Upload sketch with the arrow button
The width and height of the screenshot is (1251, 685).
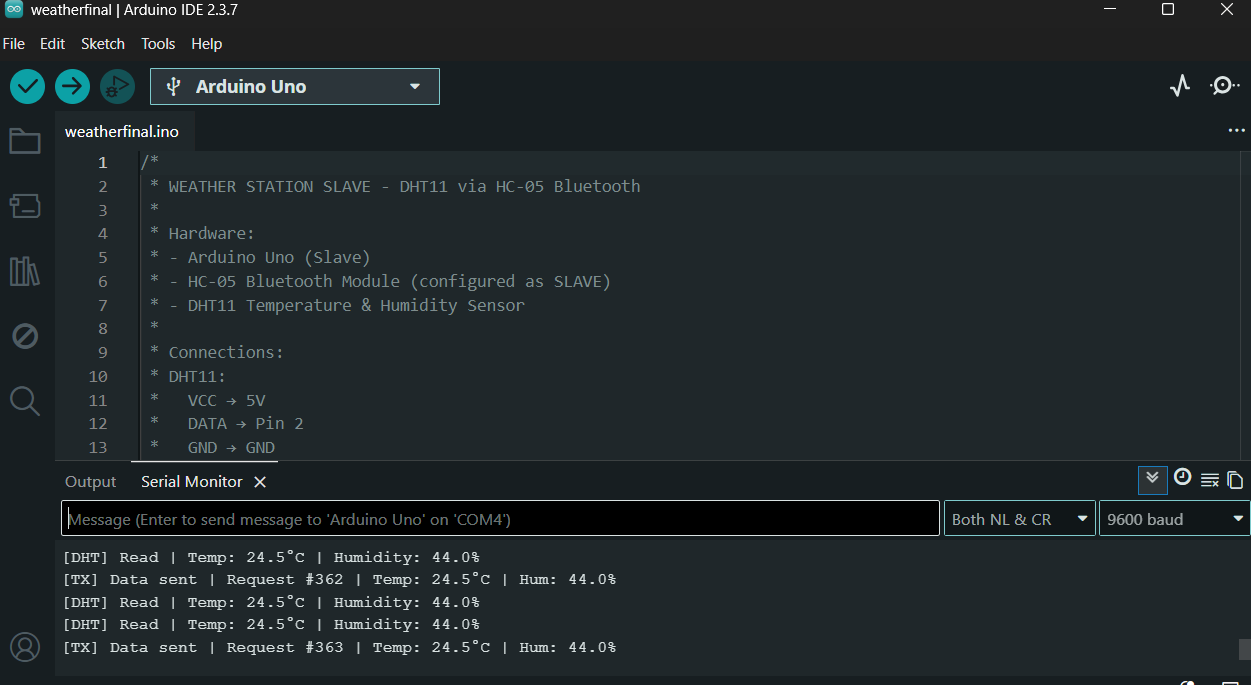[x=72, y=87]
